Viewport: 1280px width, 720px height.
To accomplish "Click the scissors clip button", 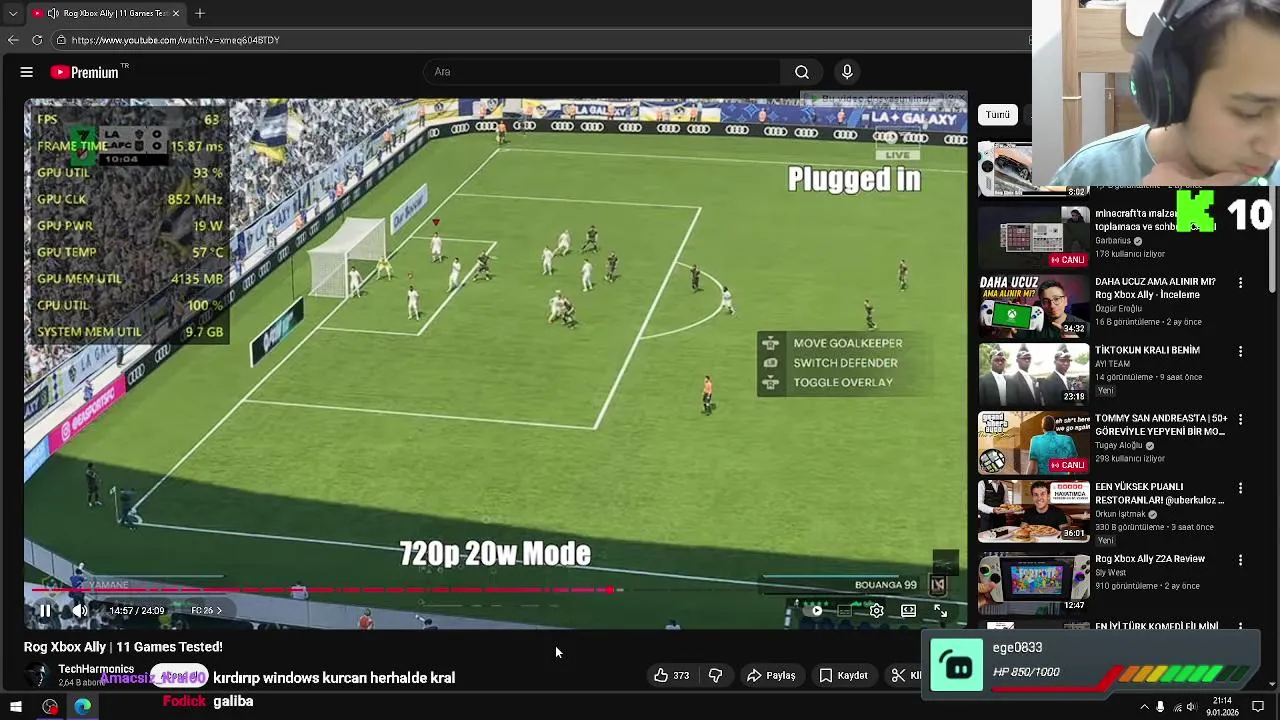I will pyautogui.click(x=898, y=676).
